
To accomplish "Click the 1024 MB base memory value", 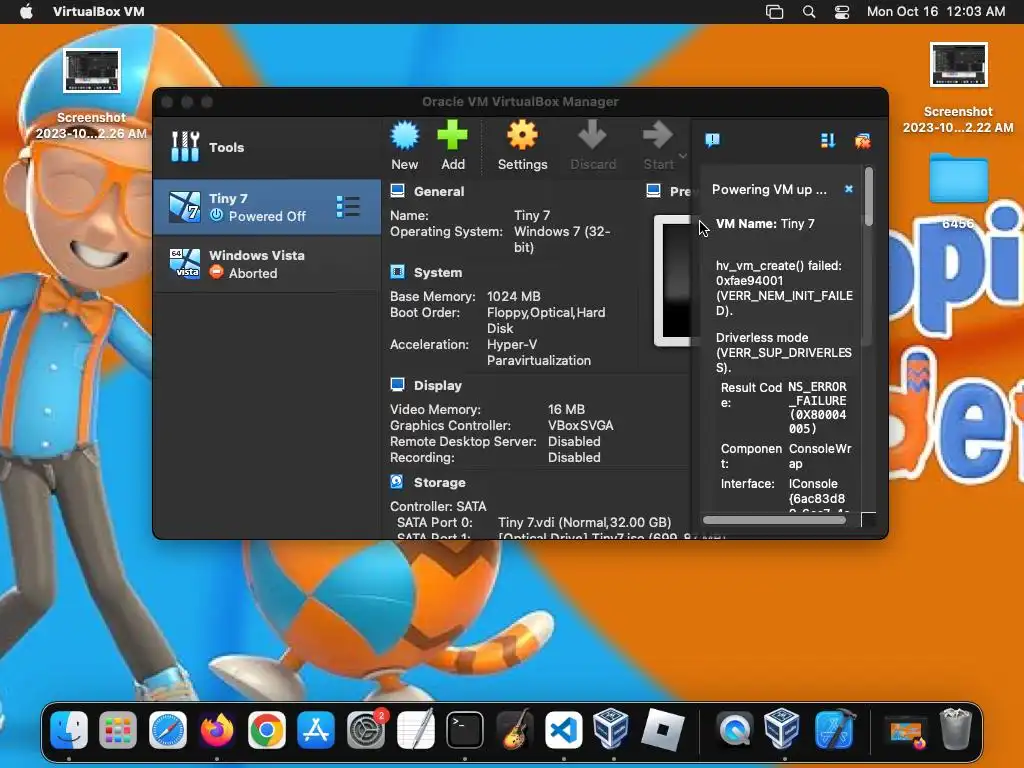I will (x=513, y=296).
